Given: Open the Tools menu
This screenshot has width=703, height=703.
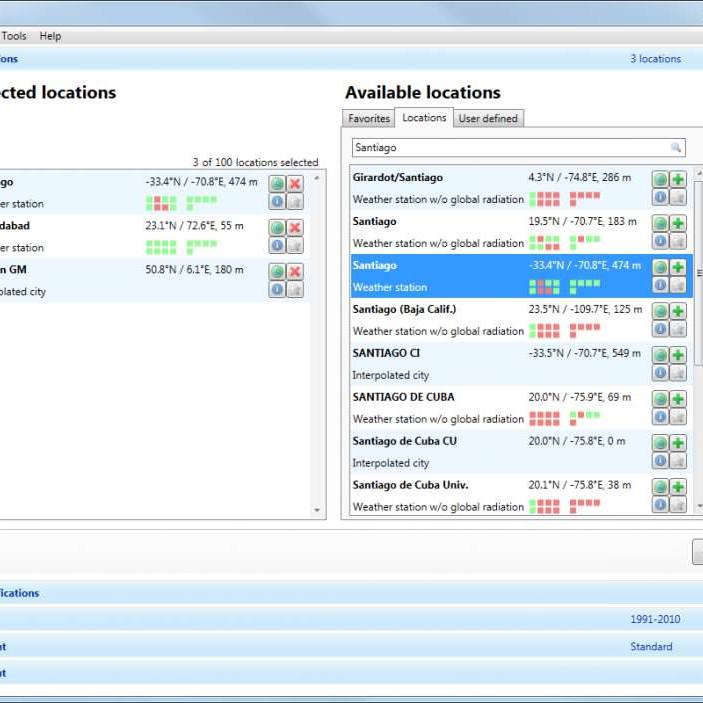Looking at the screenshot, I should pyautogui.click(x=14, y=36).
